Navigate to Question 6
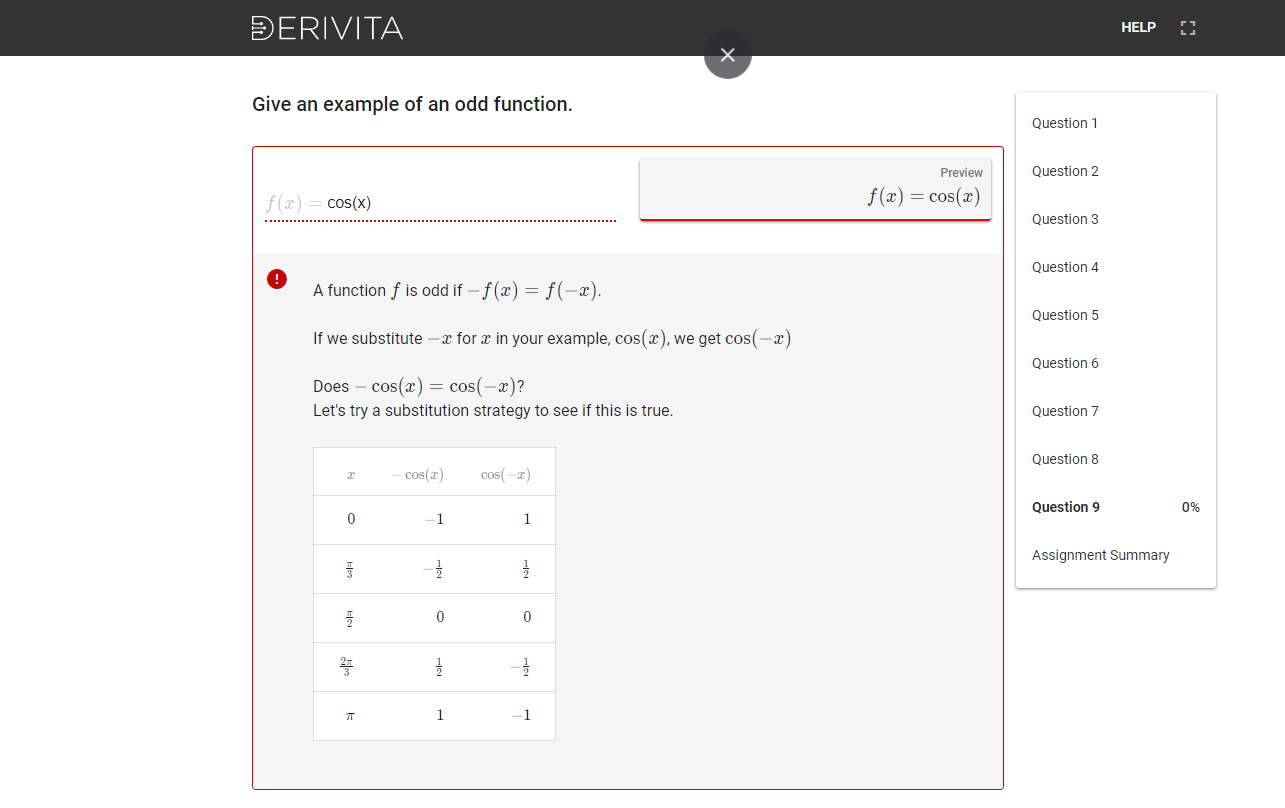 [1064, 362]
